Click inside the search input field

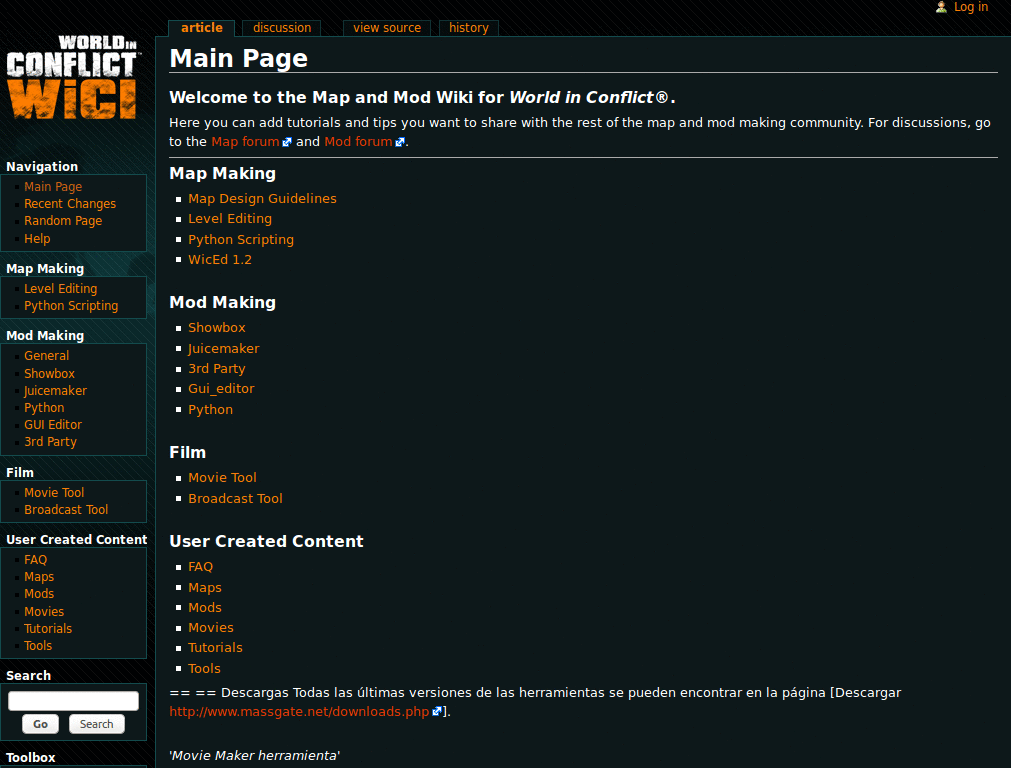[72, 699]
